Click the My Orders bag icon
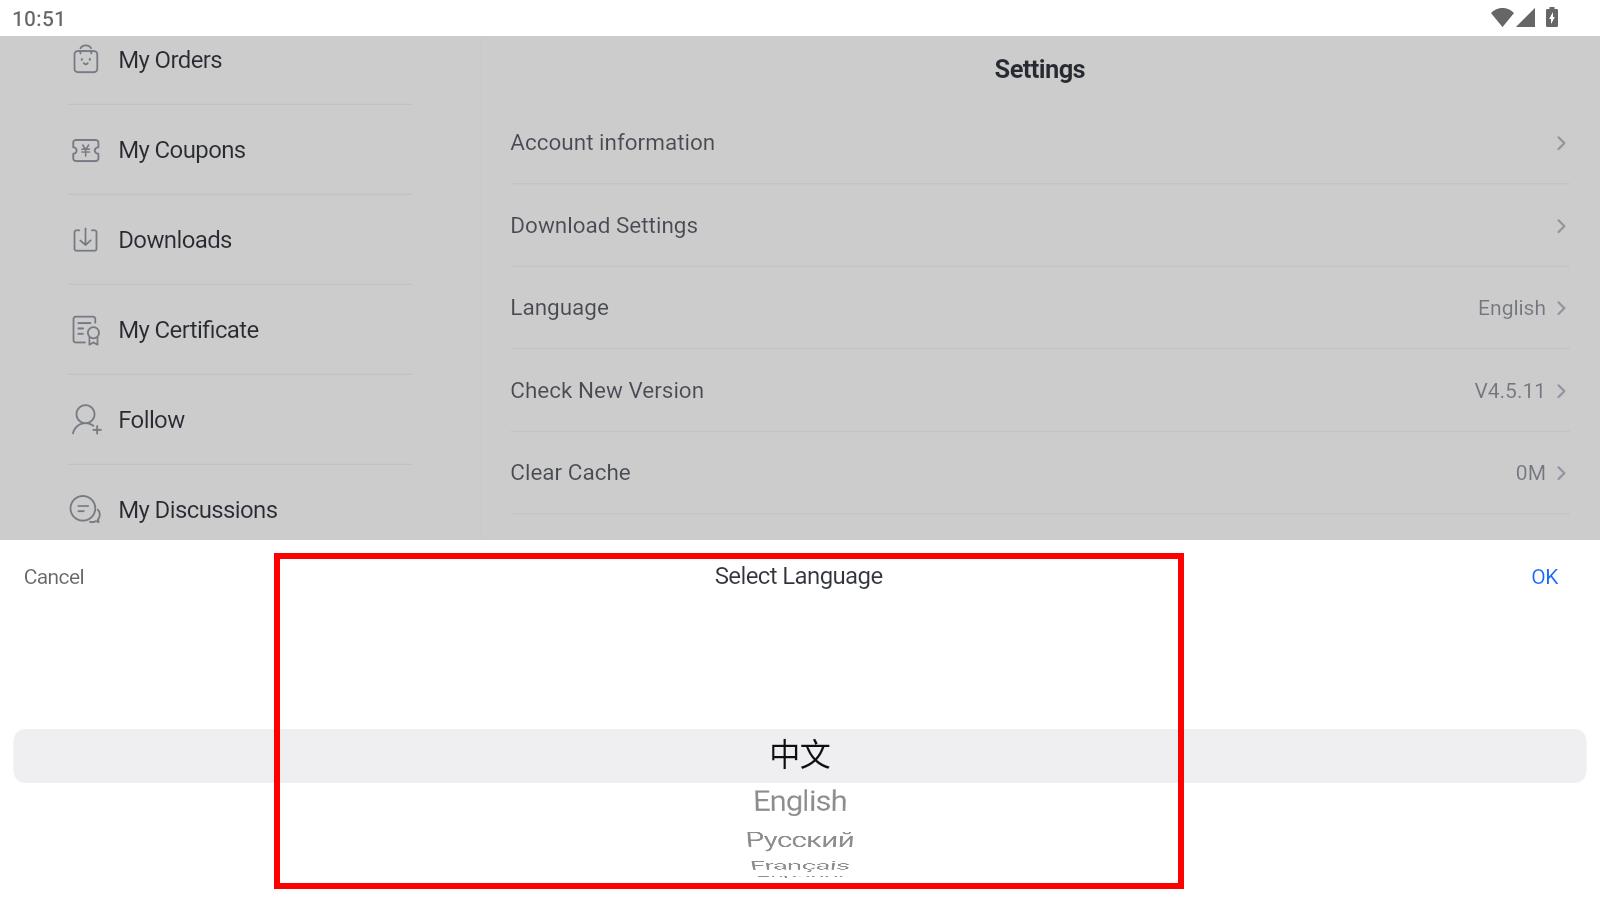The image size is (1600, 900). (86, 60)
